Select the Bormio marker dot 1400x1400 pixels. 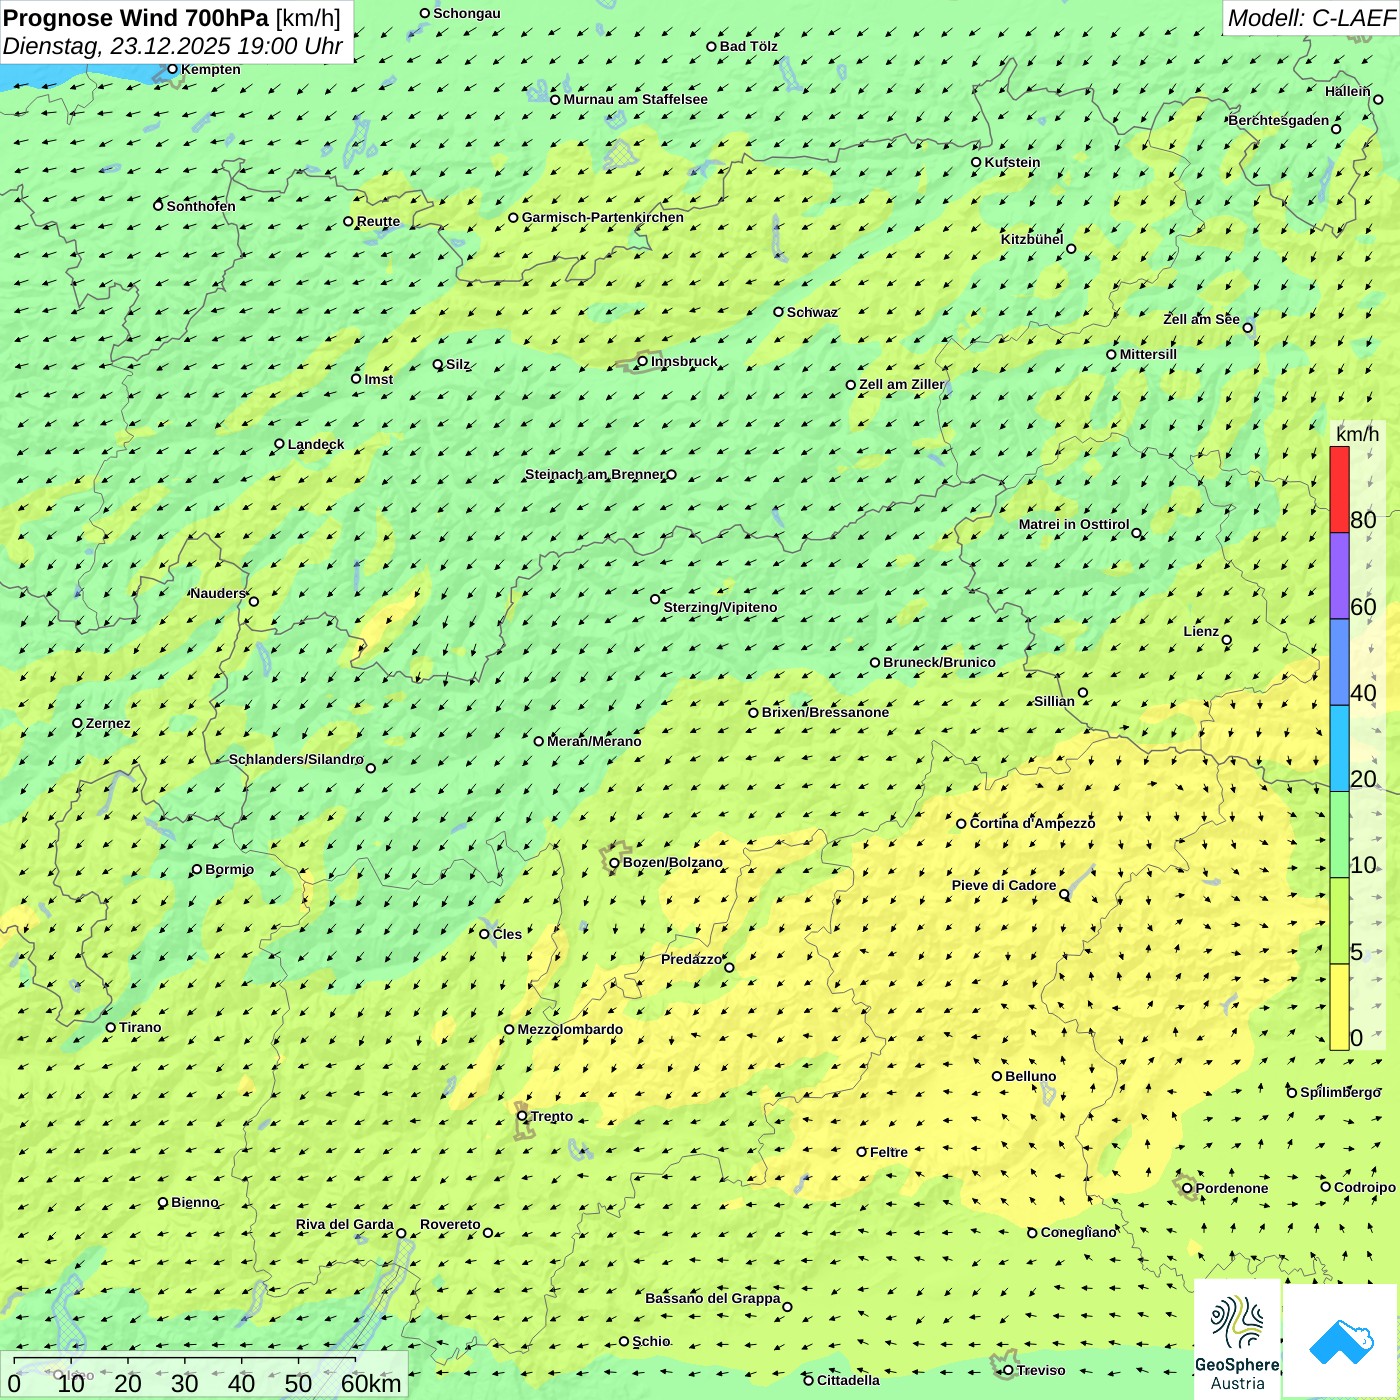[x=197, y=869]
